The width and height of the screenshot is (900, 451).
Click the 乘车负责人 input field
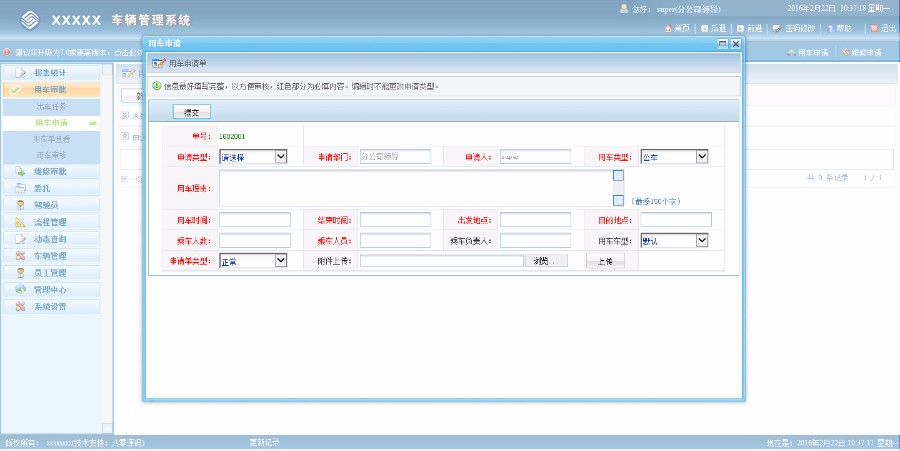536,240
